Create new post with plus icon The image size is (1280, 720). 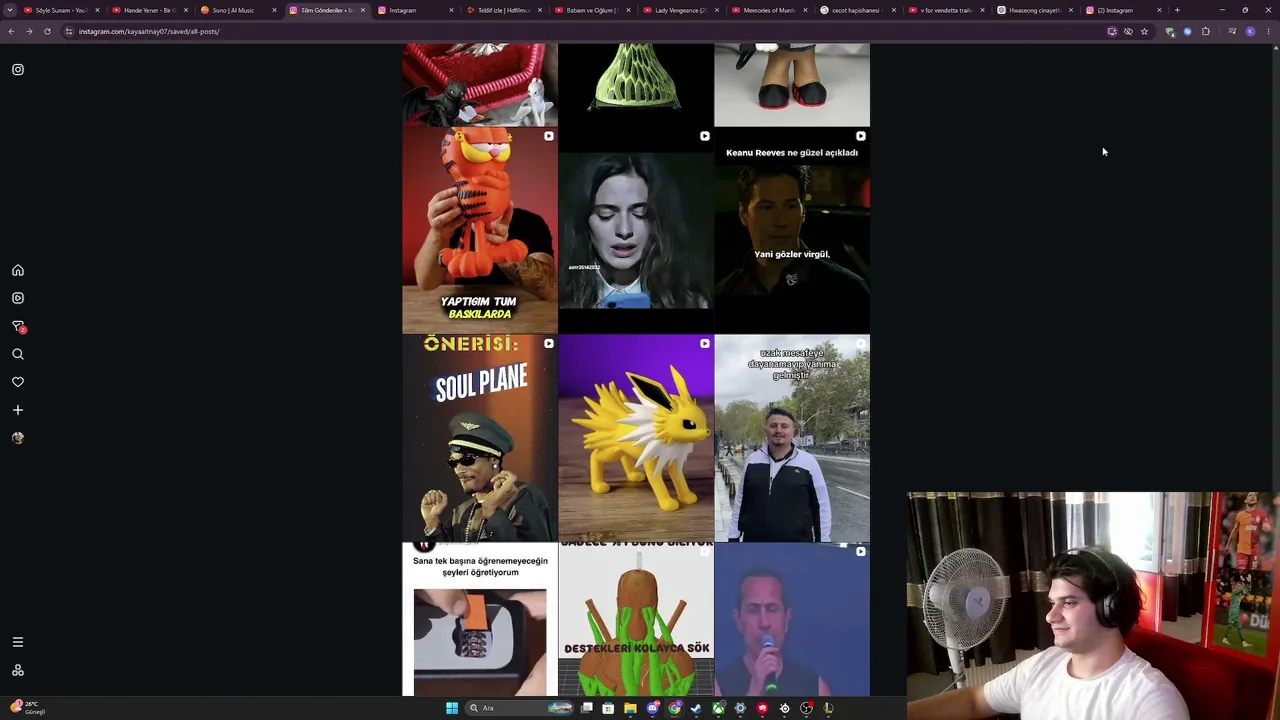pyautogui.click(x=18, y=410)
